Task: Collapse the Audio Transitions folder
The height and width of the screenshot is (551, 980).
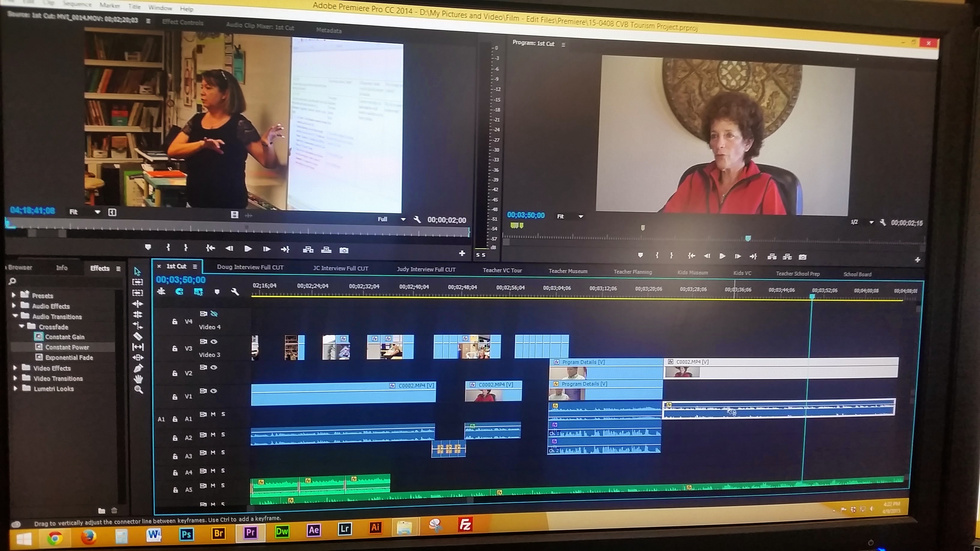Action: click(14, 316)
